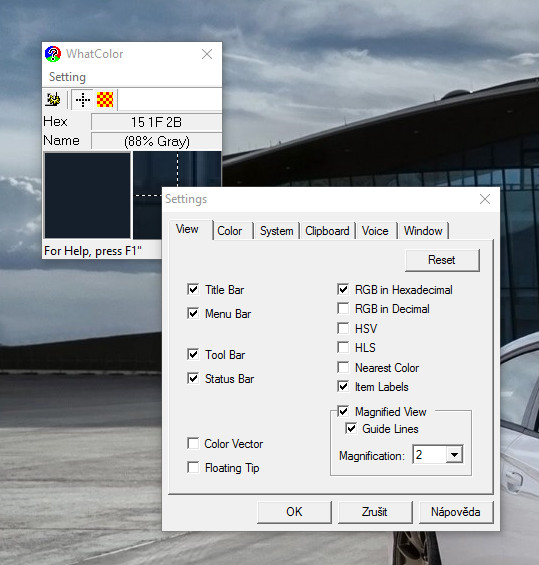Toggle the Tool Bar checkbox
This screenshot has height=565, width=539.
click(x=193, y=354)
